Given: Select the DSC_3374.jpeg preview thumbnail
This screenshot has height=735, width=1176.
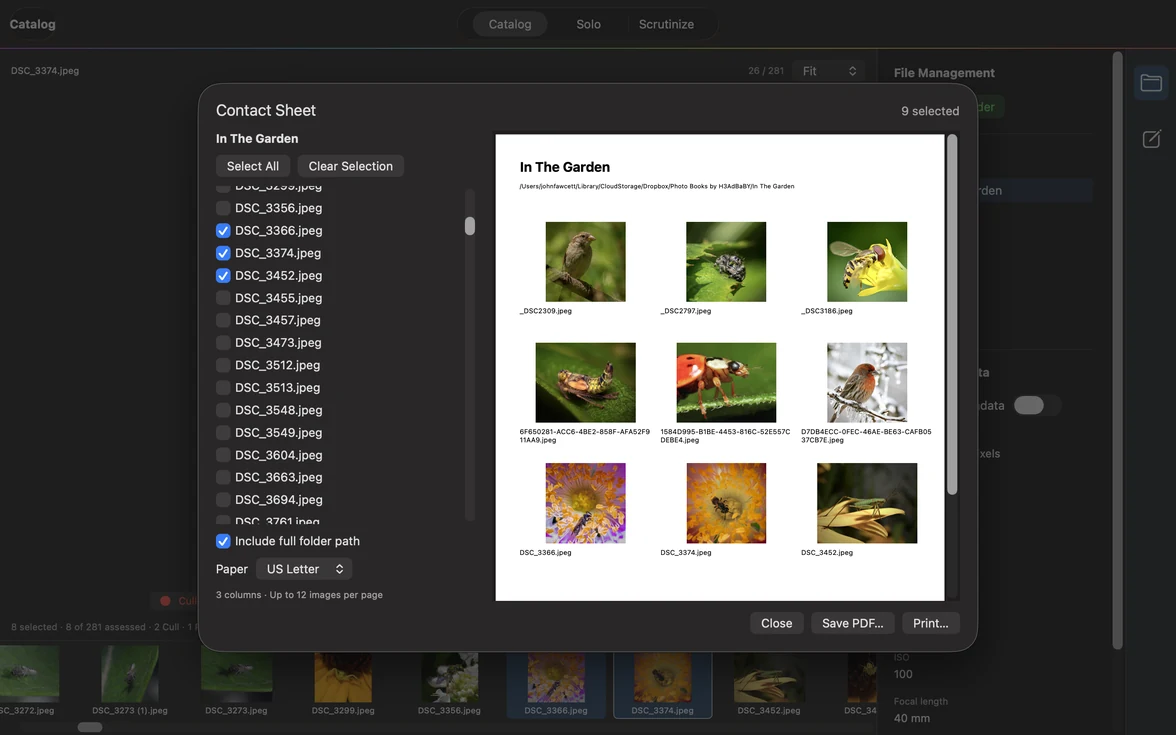Looking at the screenshot, I should (726, 503).
